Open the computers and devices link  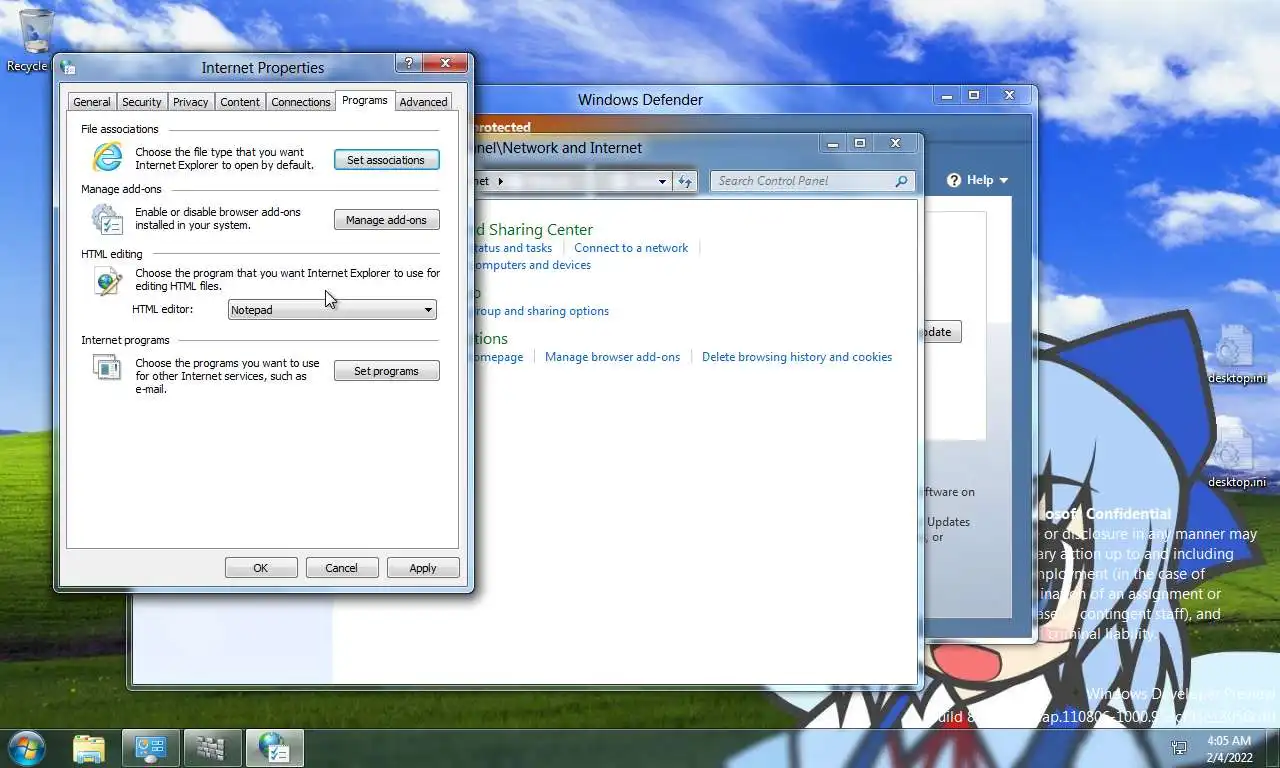[533, 265]
